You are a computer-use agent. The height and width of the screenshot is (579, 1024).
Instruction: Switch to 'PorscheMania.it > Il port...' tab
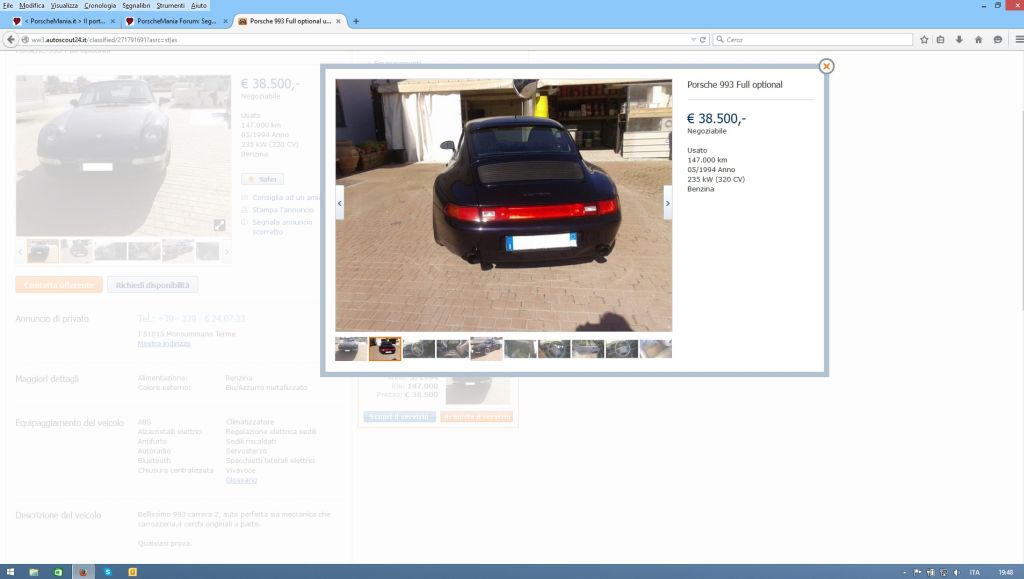point(63,21)
